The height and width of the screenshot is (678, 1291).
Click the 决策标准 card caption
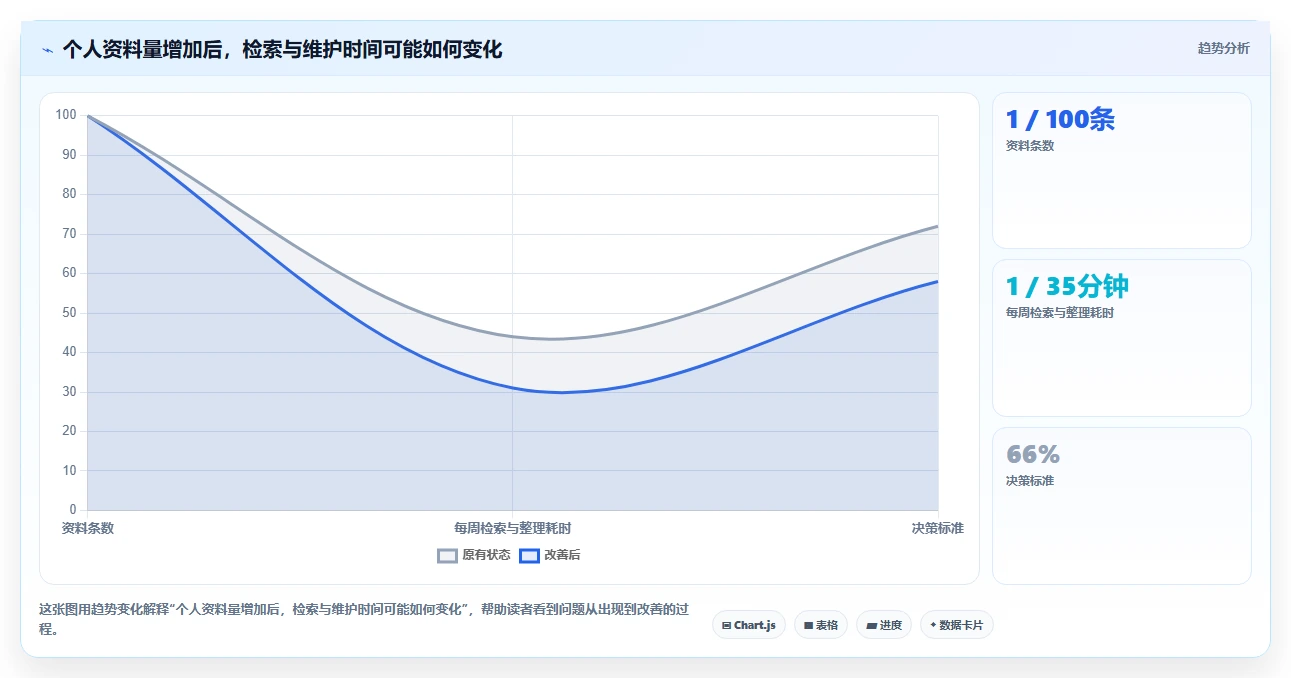pos(1030,481)
